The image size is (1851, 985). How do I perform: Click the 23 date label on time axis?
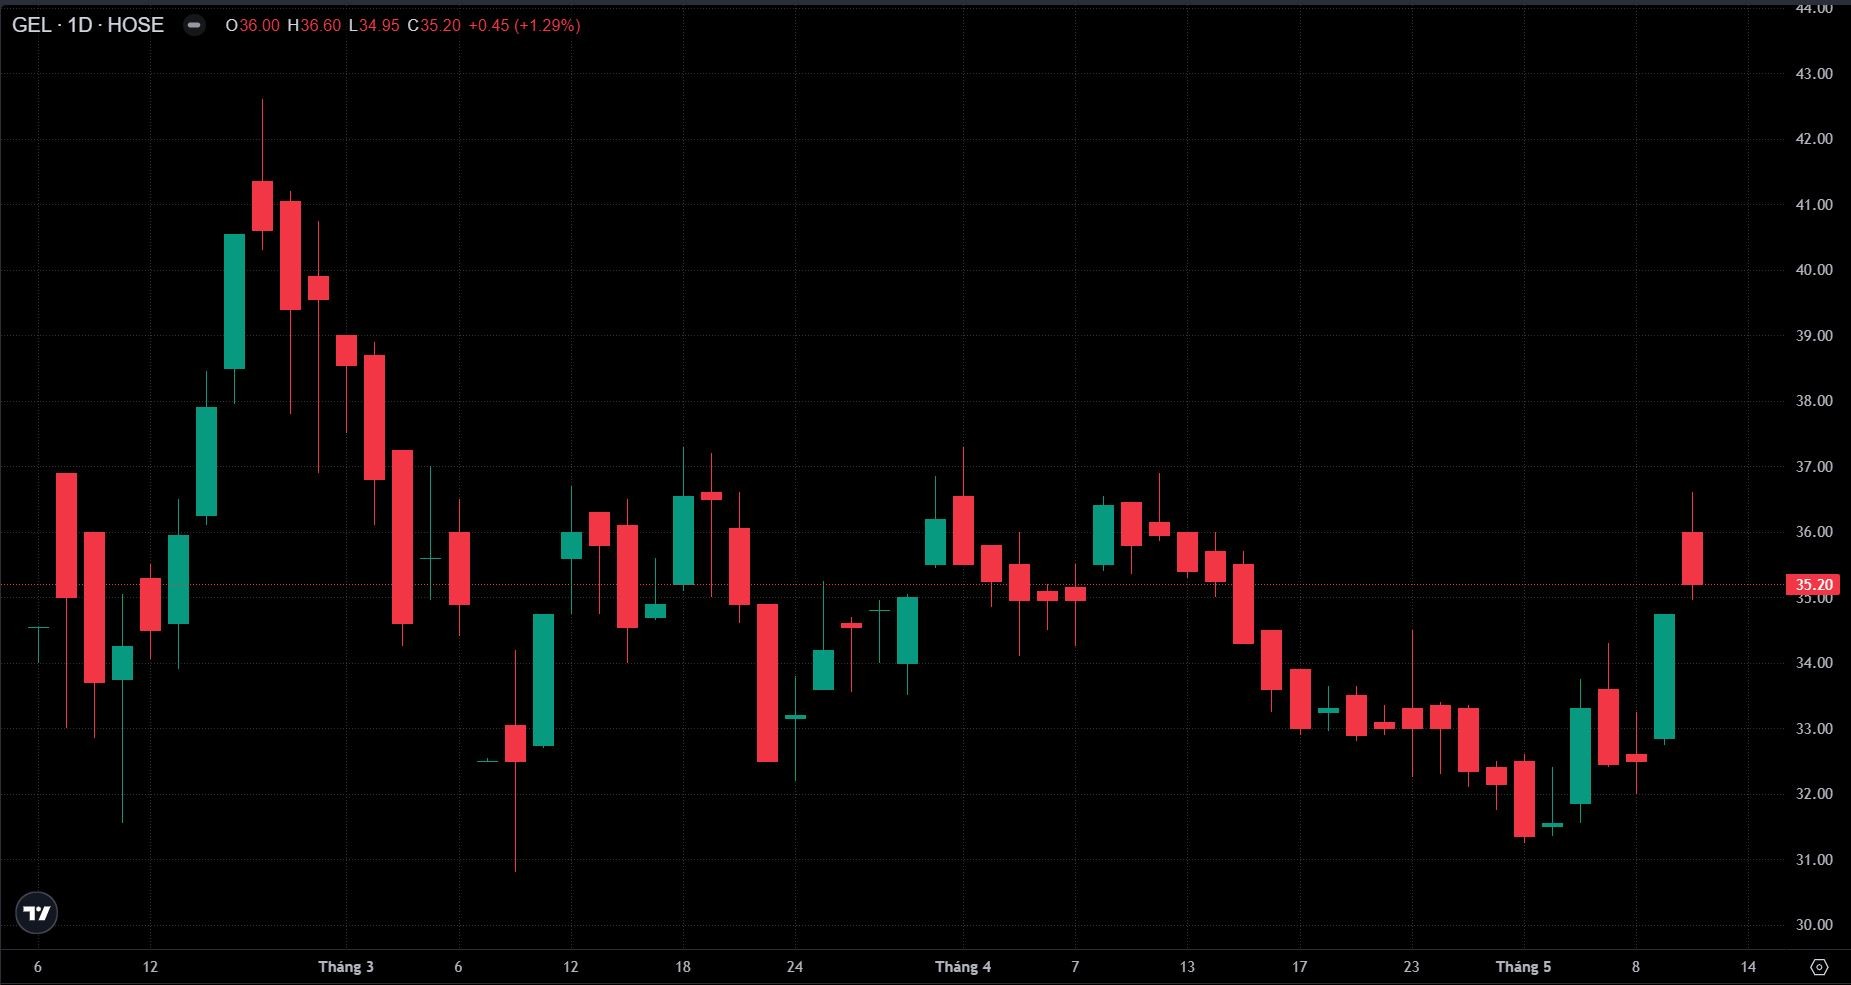tap(1411, 967)
